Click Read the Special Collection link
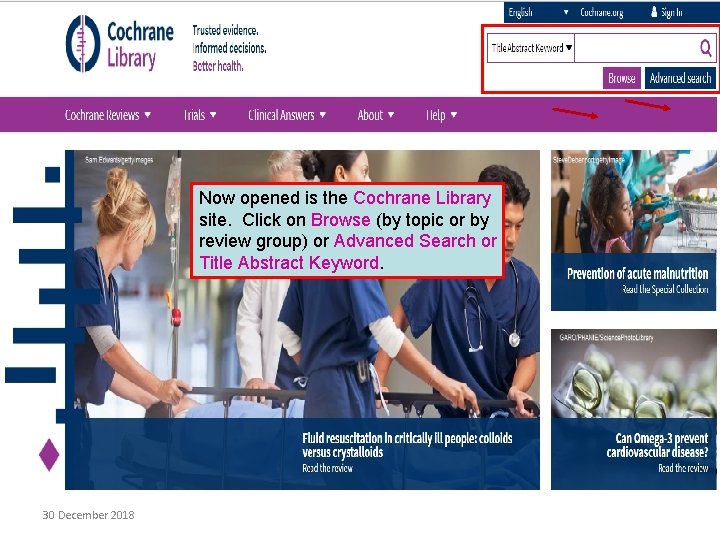 click(665, 289)
